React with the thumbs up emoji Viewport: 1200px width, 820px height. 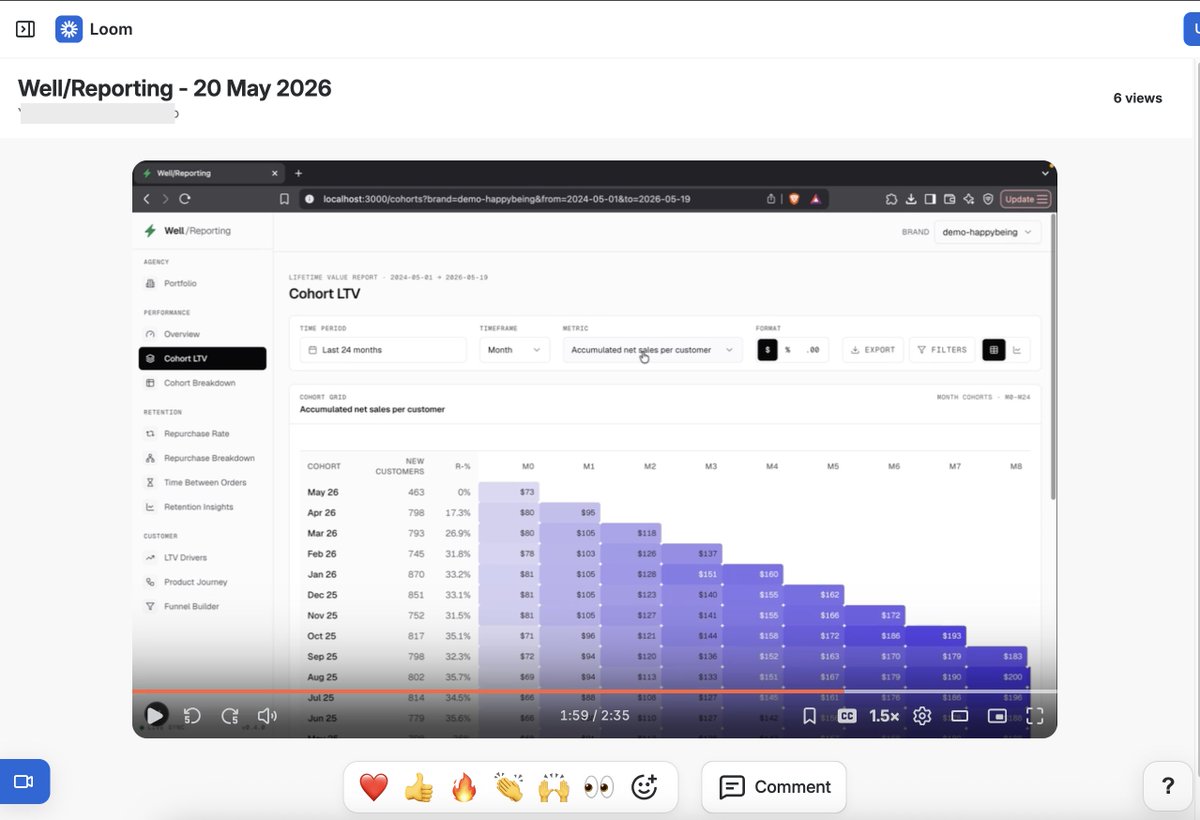tap(418, 788)
